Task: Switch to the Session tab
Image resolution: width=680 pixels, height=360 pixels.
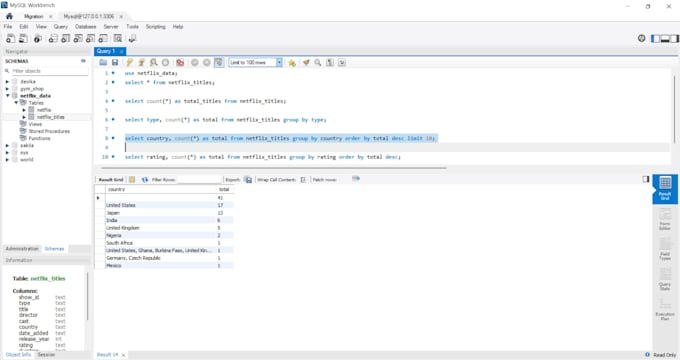Action: pos(46,354)
